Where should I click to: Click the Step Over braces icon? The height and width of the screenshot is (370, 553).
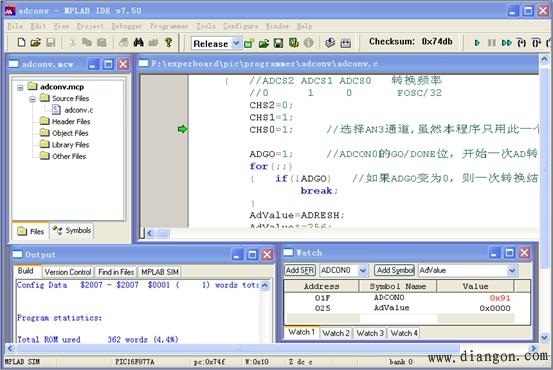(x=536, y=43)
